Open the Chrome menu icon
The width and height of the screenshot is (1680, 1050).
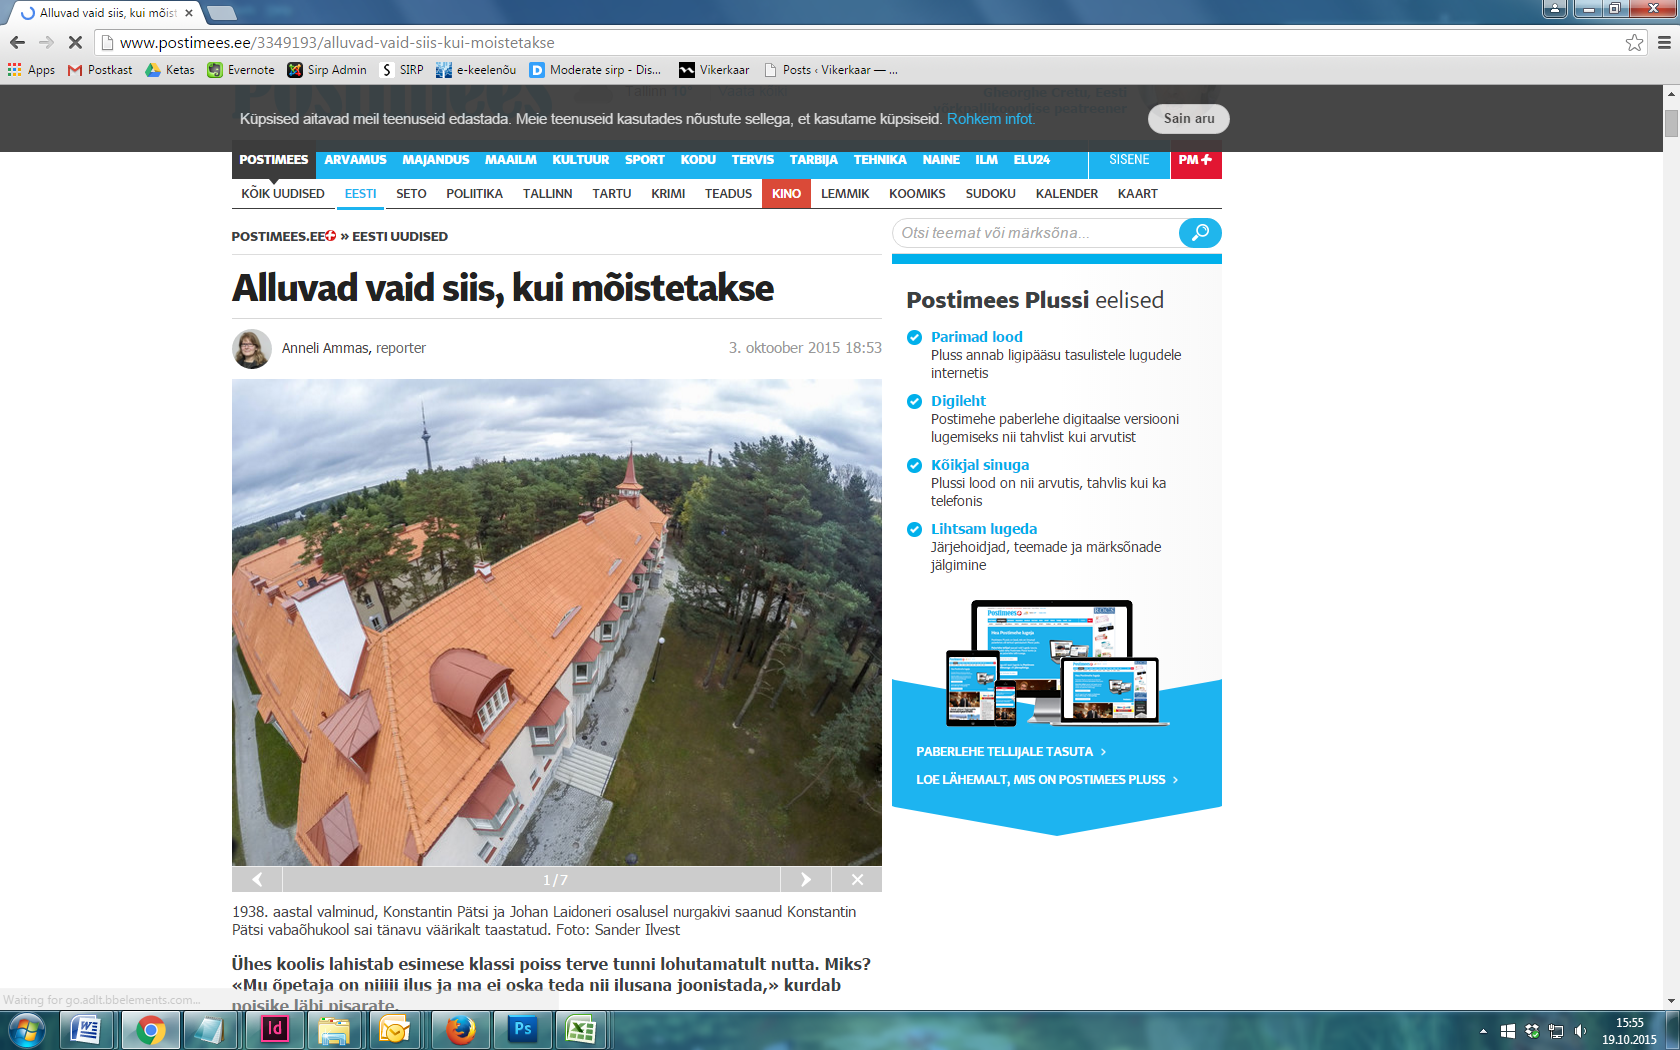[x=1664, y=43]
